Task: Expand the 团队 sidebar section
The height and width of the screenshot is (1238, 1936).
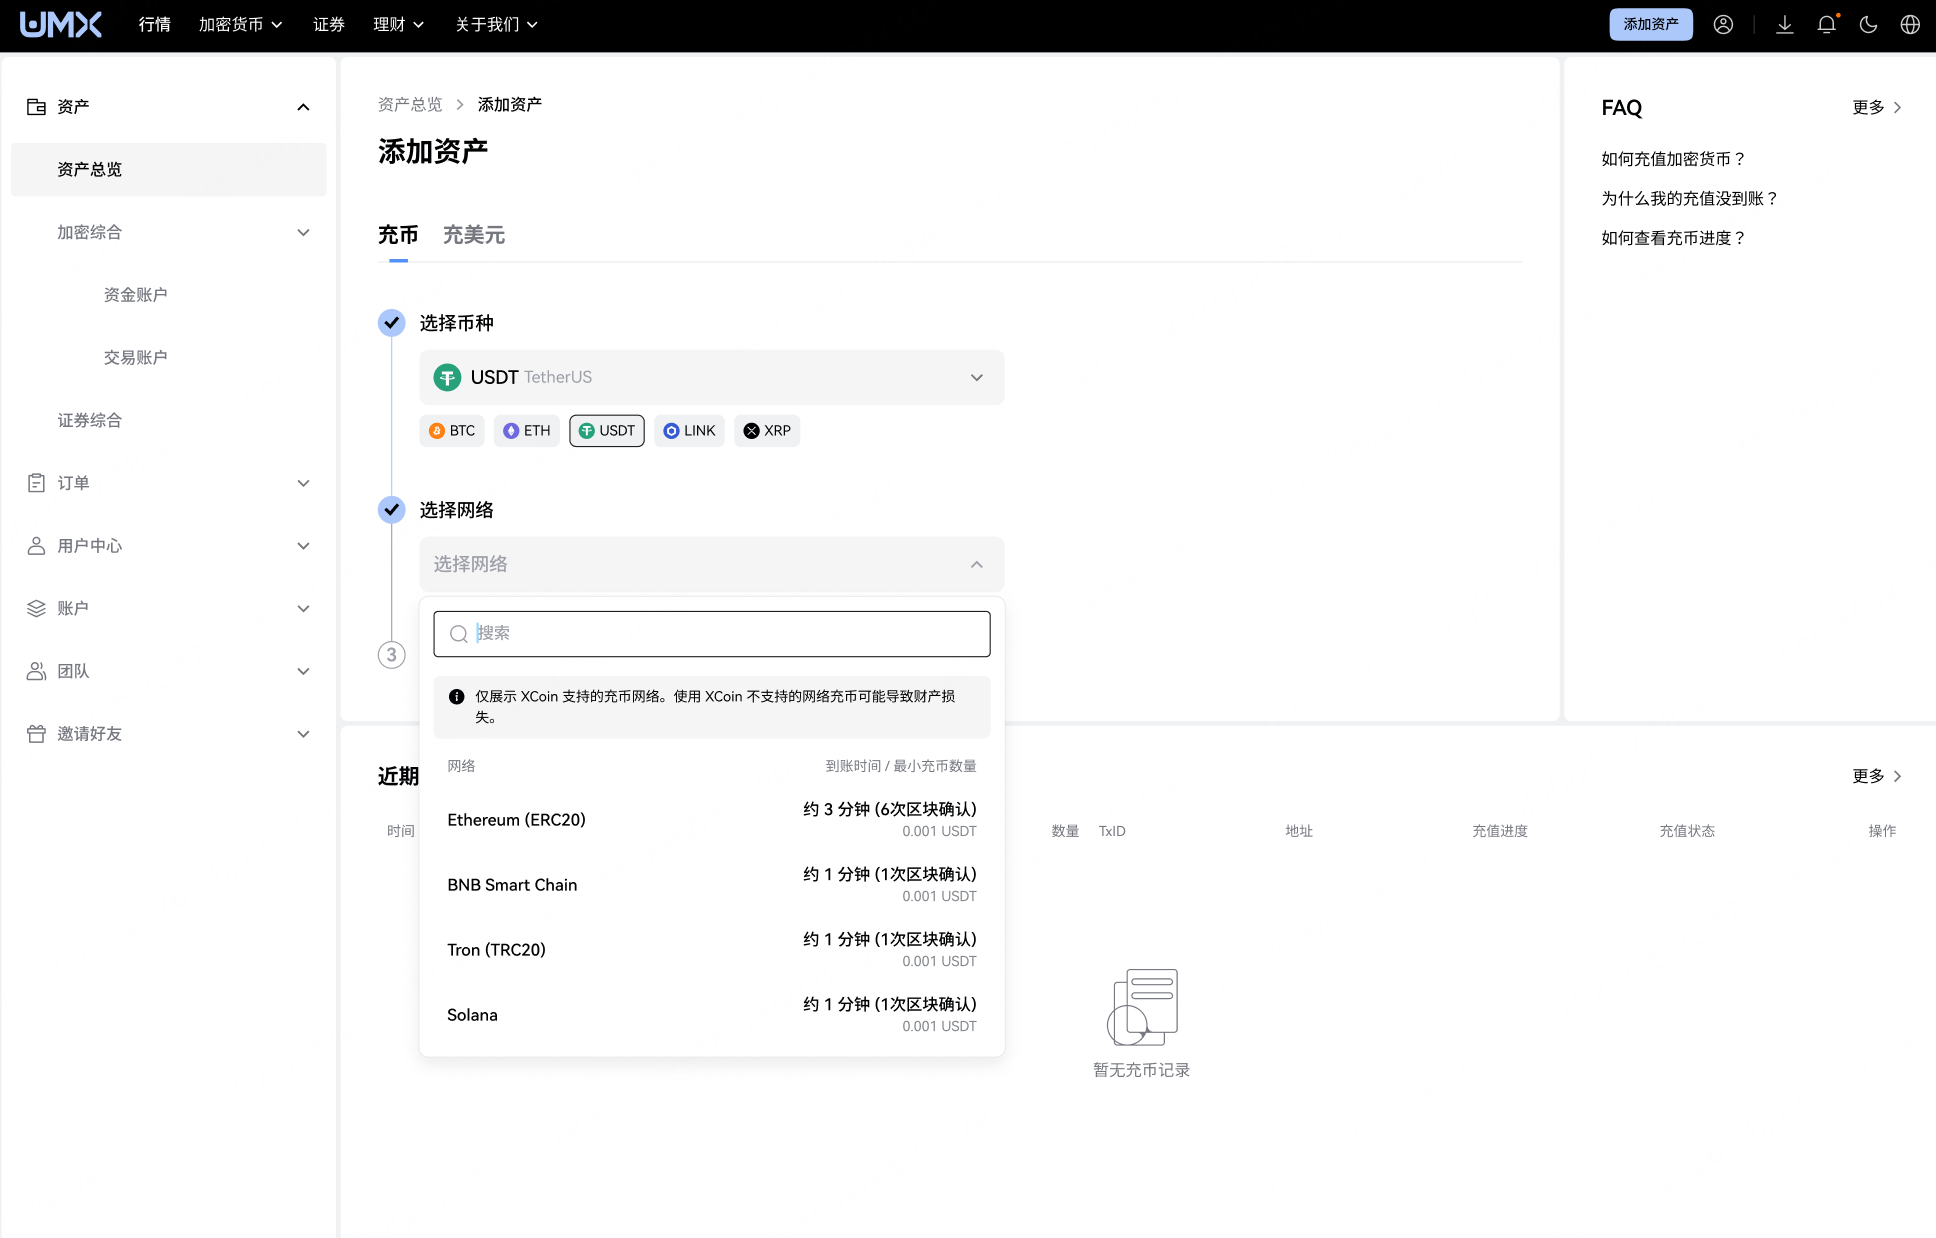Action: coord(303,671)
